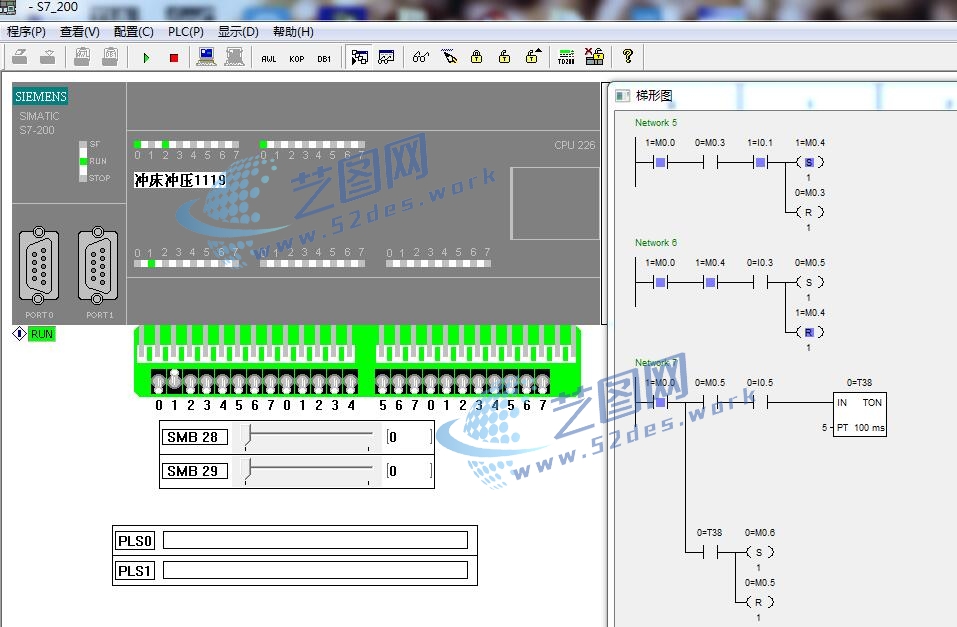Toggle right bank input switch labeled 0

point(431,383)
